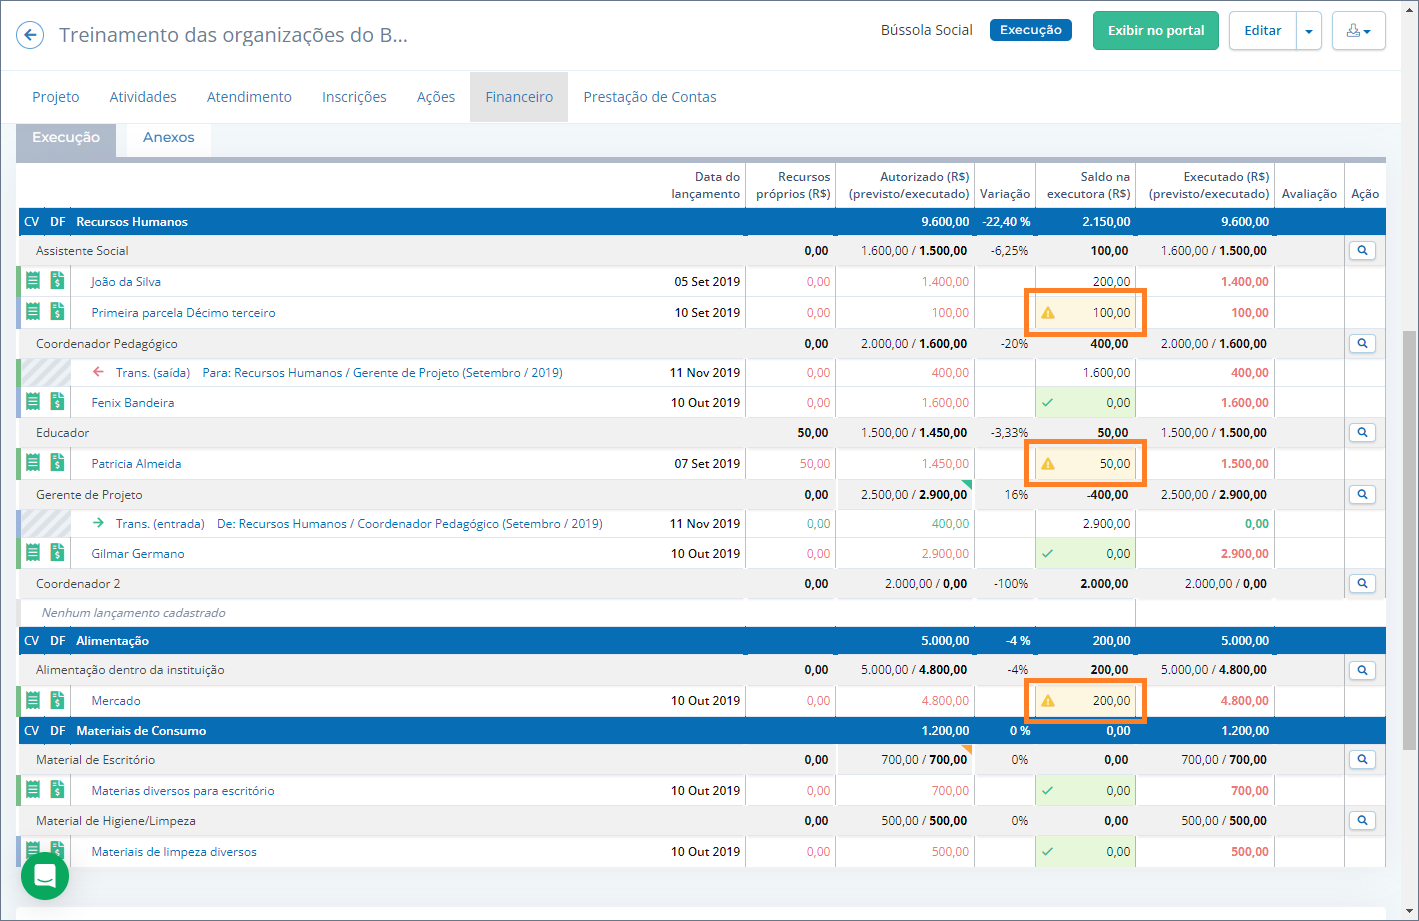The width and height of the screenshot is (1419, 921).
Task: Click magnifier icon for Material de Escritório
Action: point(1362,760)
